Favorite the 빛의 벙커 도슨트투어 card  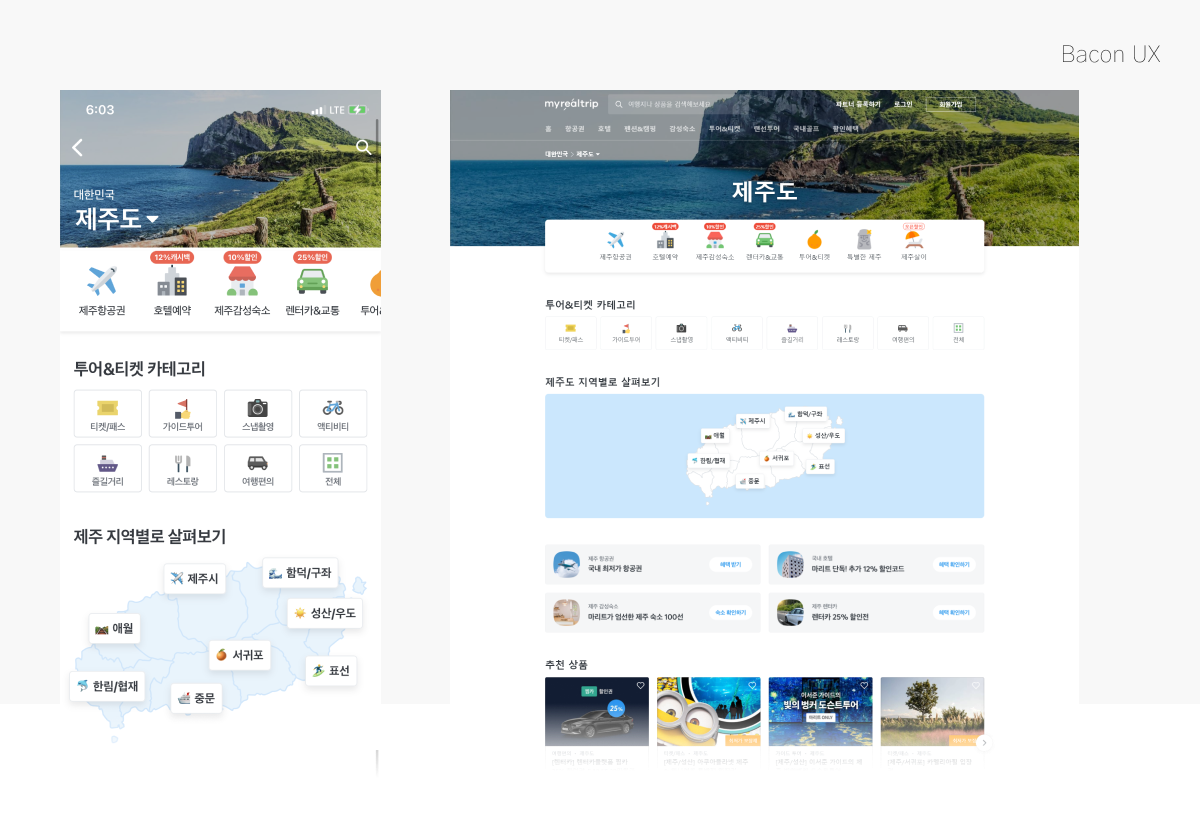[x=864, y=686]
